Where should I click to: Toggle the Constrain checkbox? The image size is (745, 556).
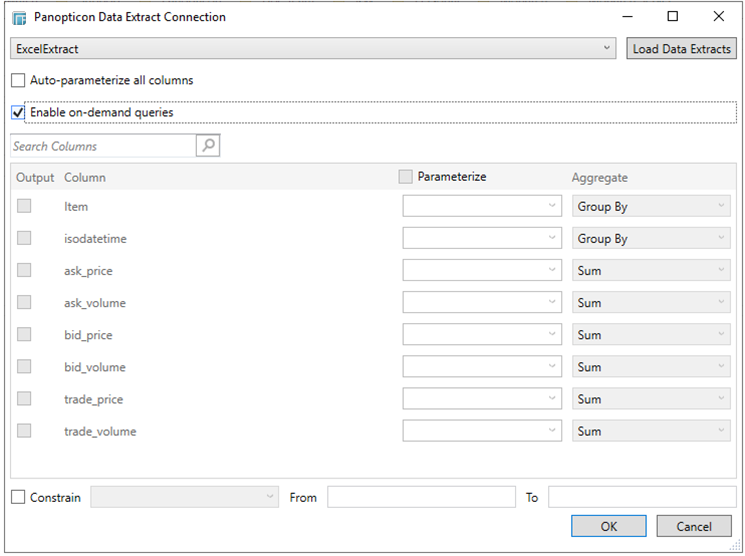coord(18,497)
